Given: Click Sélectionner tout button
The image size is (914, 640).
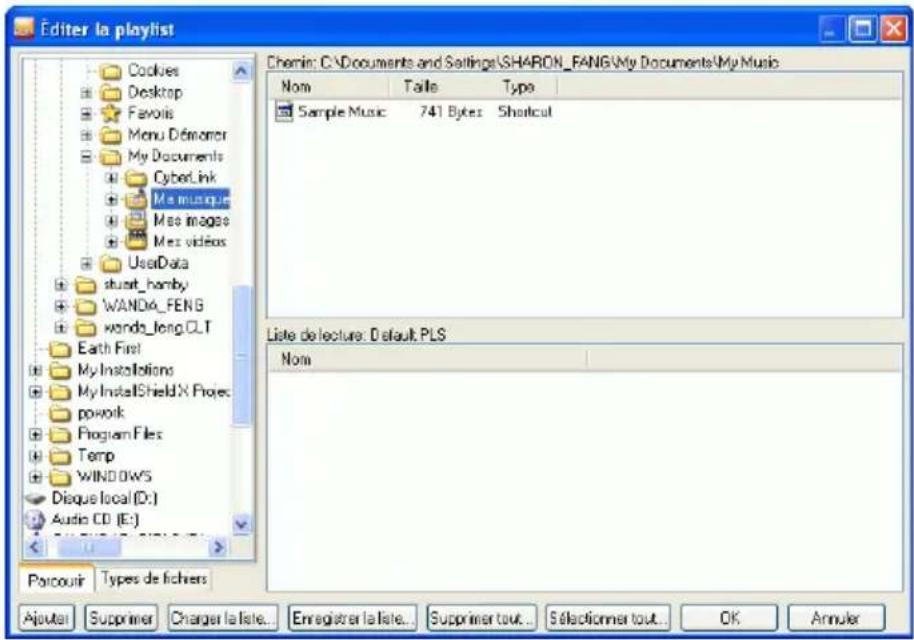Looking at the screenshot, I should pyautogui.click(x=608, y=618).
